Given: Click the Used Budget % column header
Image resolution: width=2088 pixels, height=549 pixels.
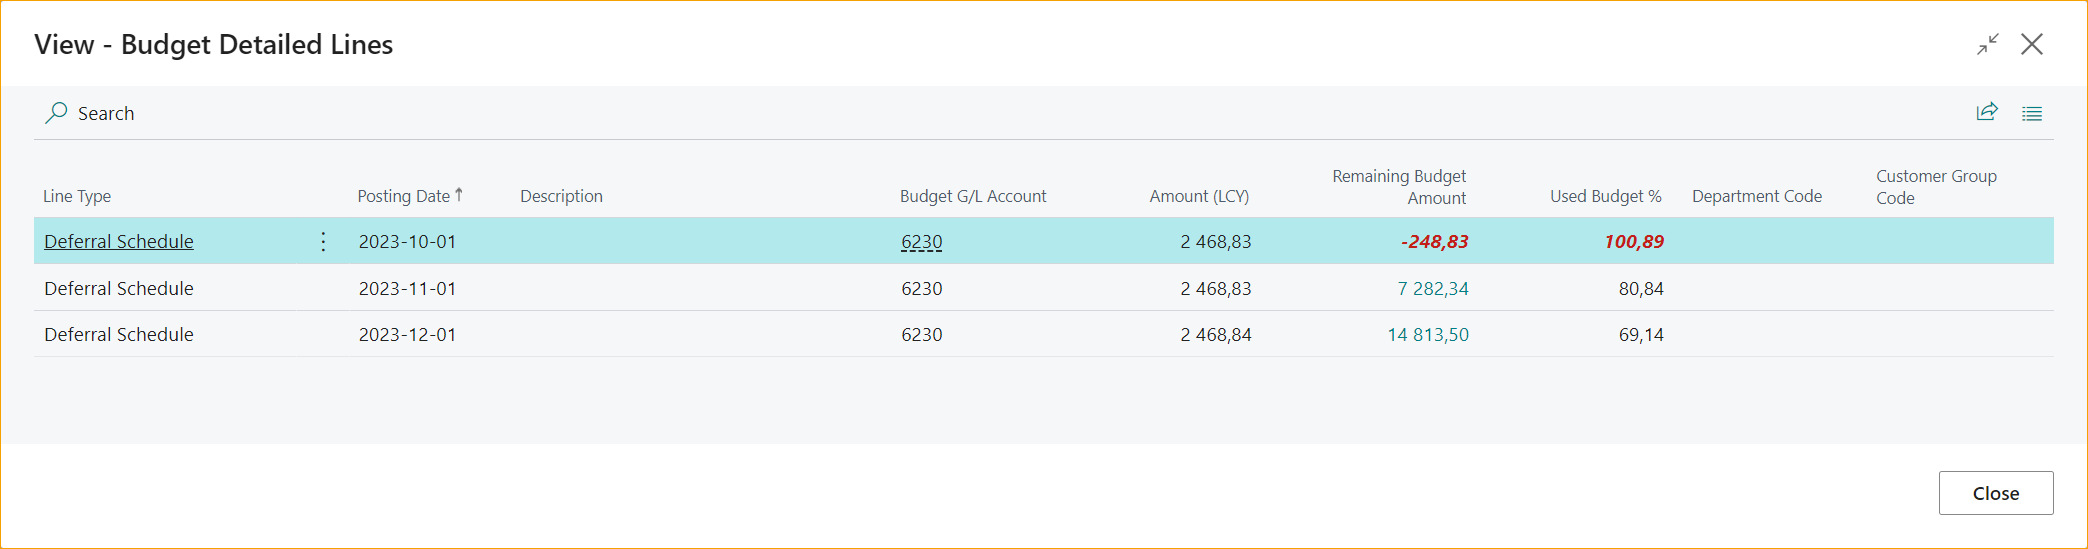Looking at the screenshot, I should [1606, 196].
